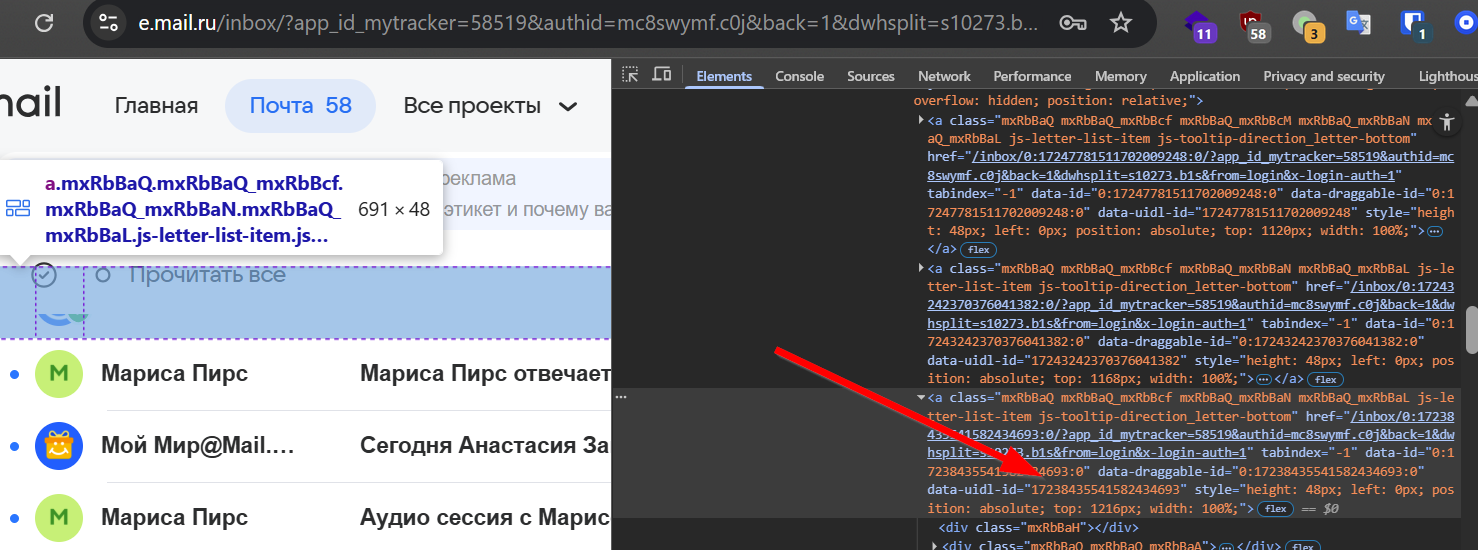Follow href link in the selected anchor element
Screen dimensions: 1478x550
pos(1190,435)
